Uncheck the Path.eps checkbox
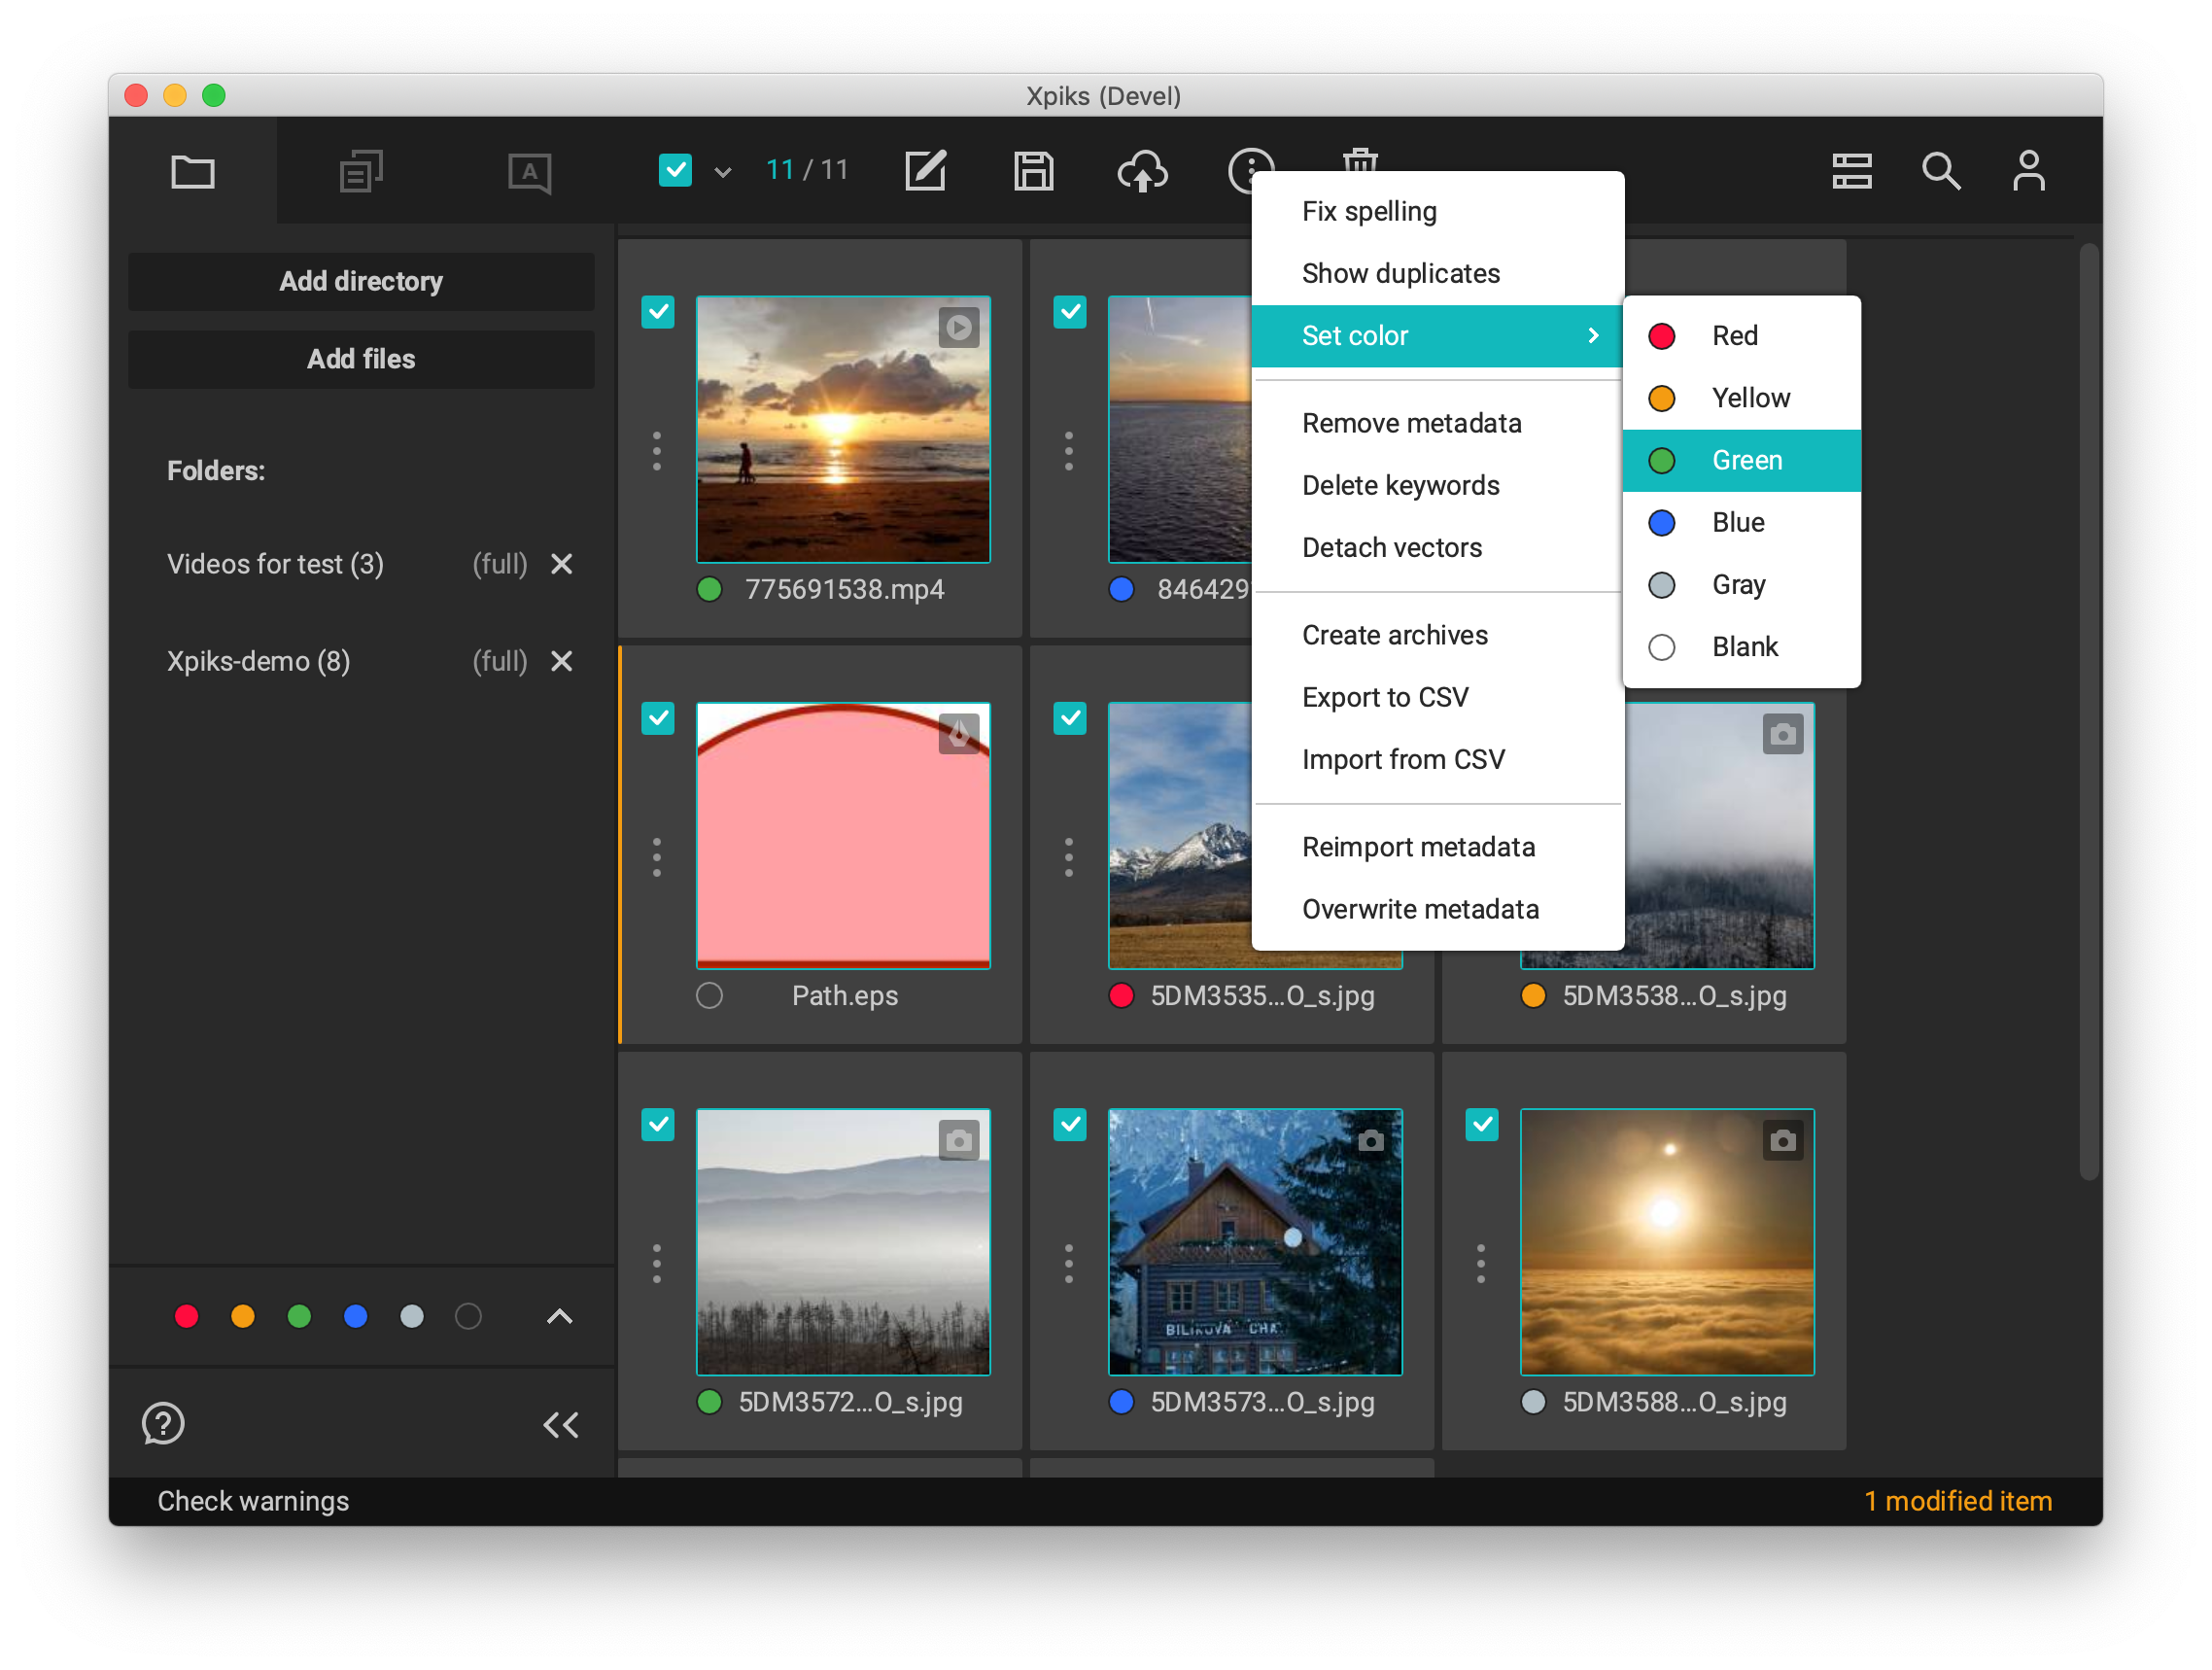This screenshot has height=1670, width=2212. click(x=658, y=718)
